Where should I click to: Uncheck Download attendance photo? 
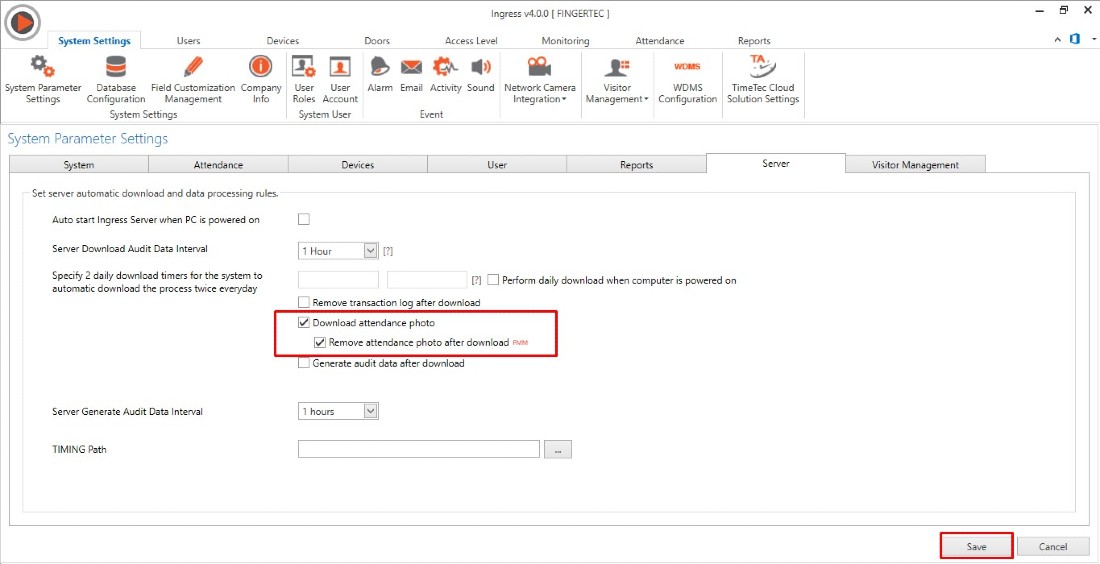coord(304,323)
